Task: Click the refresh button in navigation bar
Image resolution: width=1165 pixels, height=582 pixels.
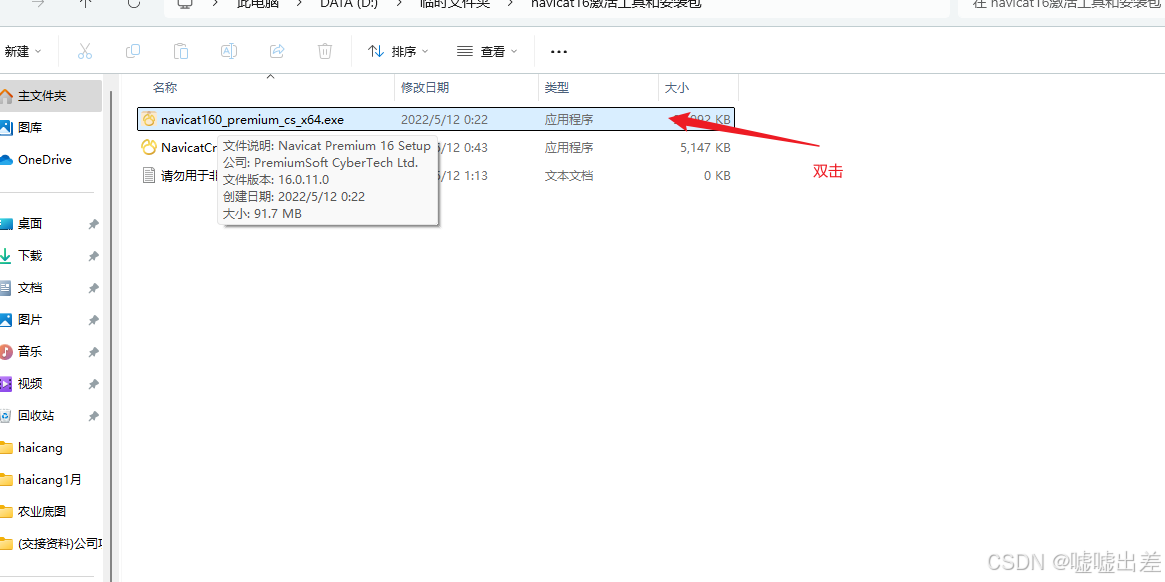Action: tap(134, 4)
